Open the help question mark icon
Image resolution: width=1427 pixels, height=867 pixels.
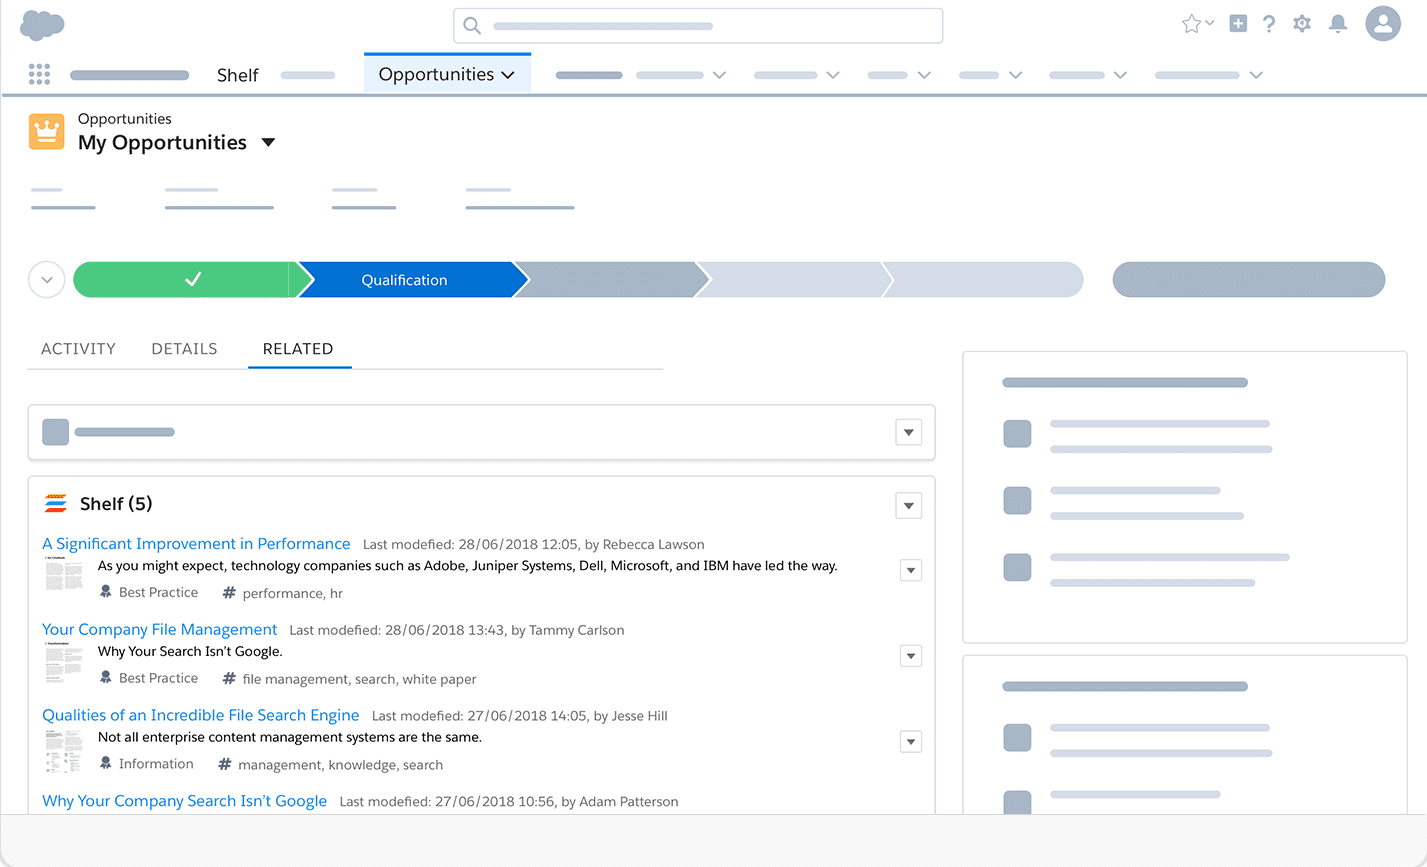pyautogui.click(x=1269, y=24)
